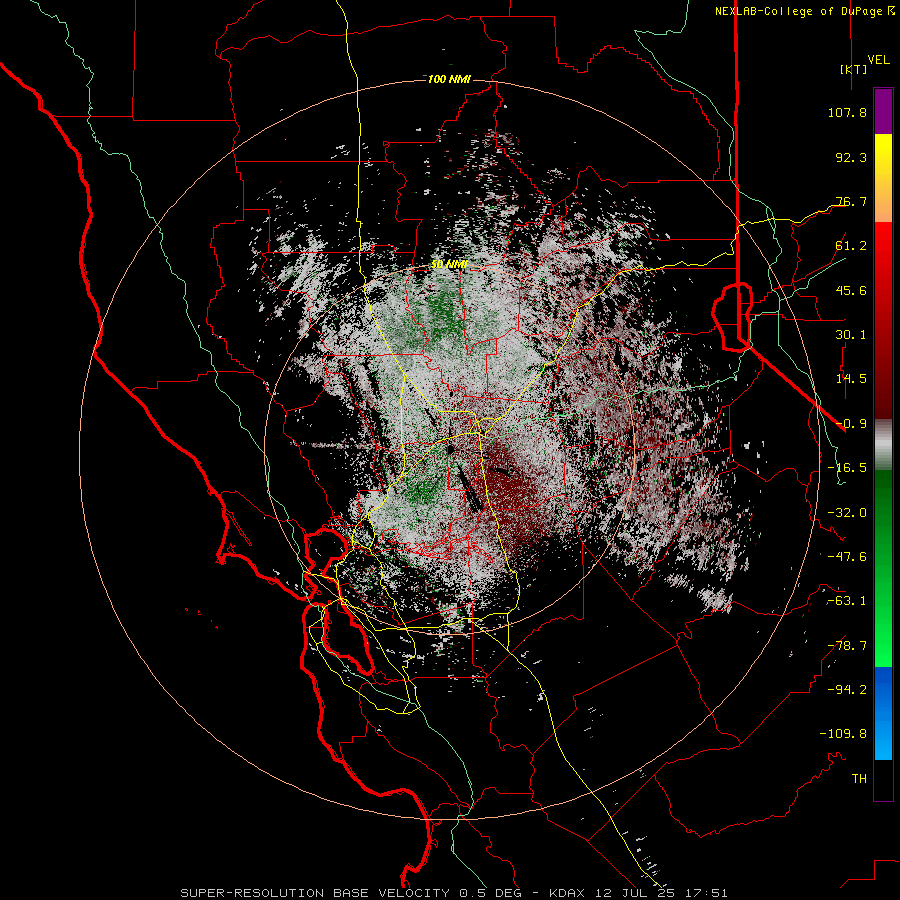This screenshot has width=900, height=900.
Task: Select the 14.5 velocity scale value
Action: (851, 379)
